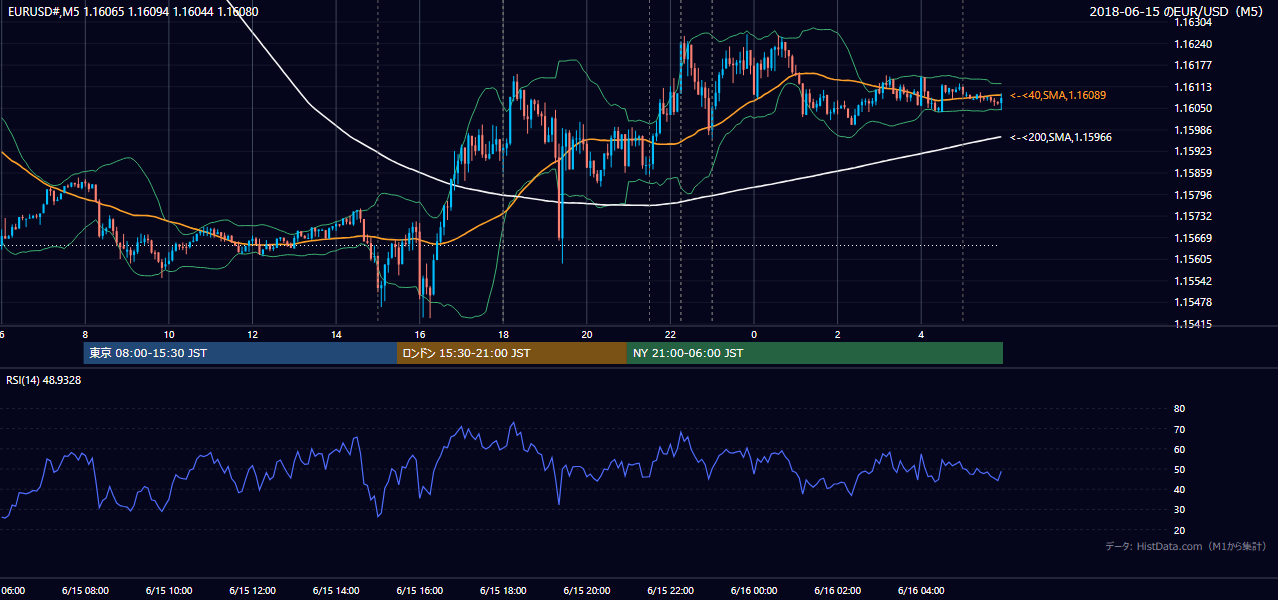This screenshot has width=1278, height=600.
Task: Click hour tick 16 under the price chart
Action: [420, 335]
